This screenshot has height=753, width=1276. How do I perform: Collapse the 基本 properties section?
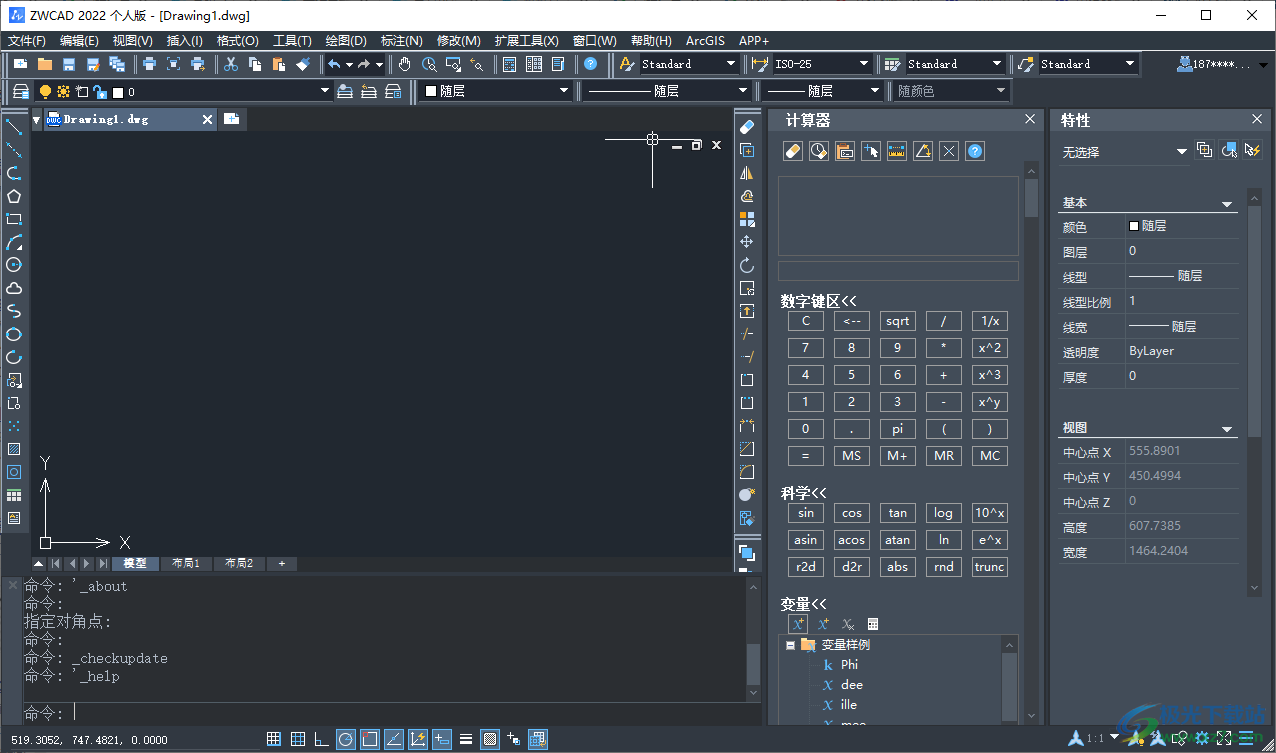click(1227, 204)
